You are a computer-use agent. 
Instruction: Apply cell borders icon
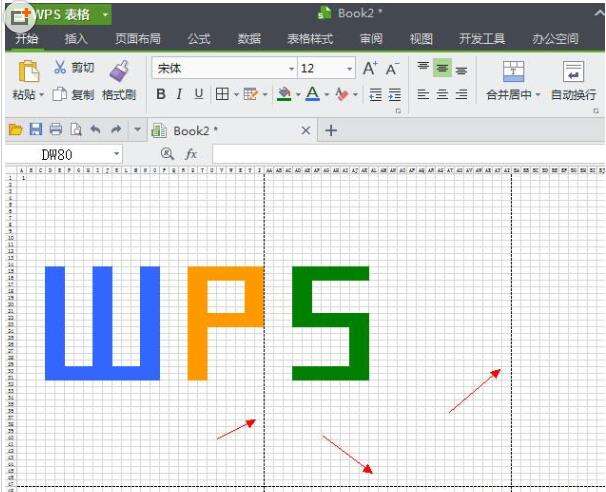[x=222, y=94]
